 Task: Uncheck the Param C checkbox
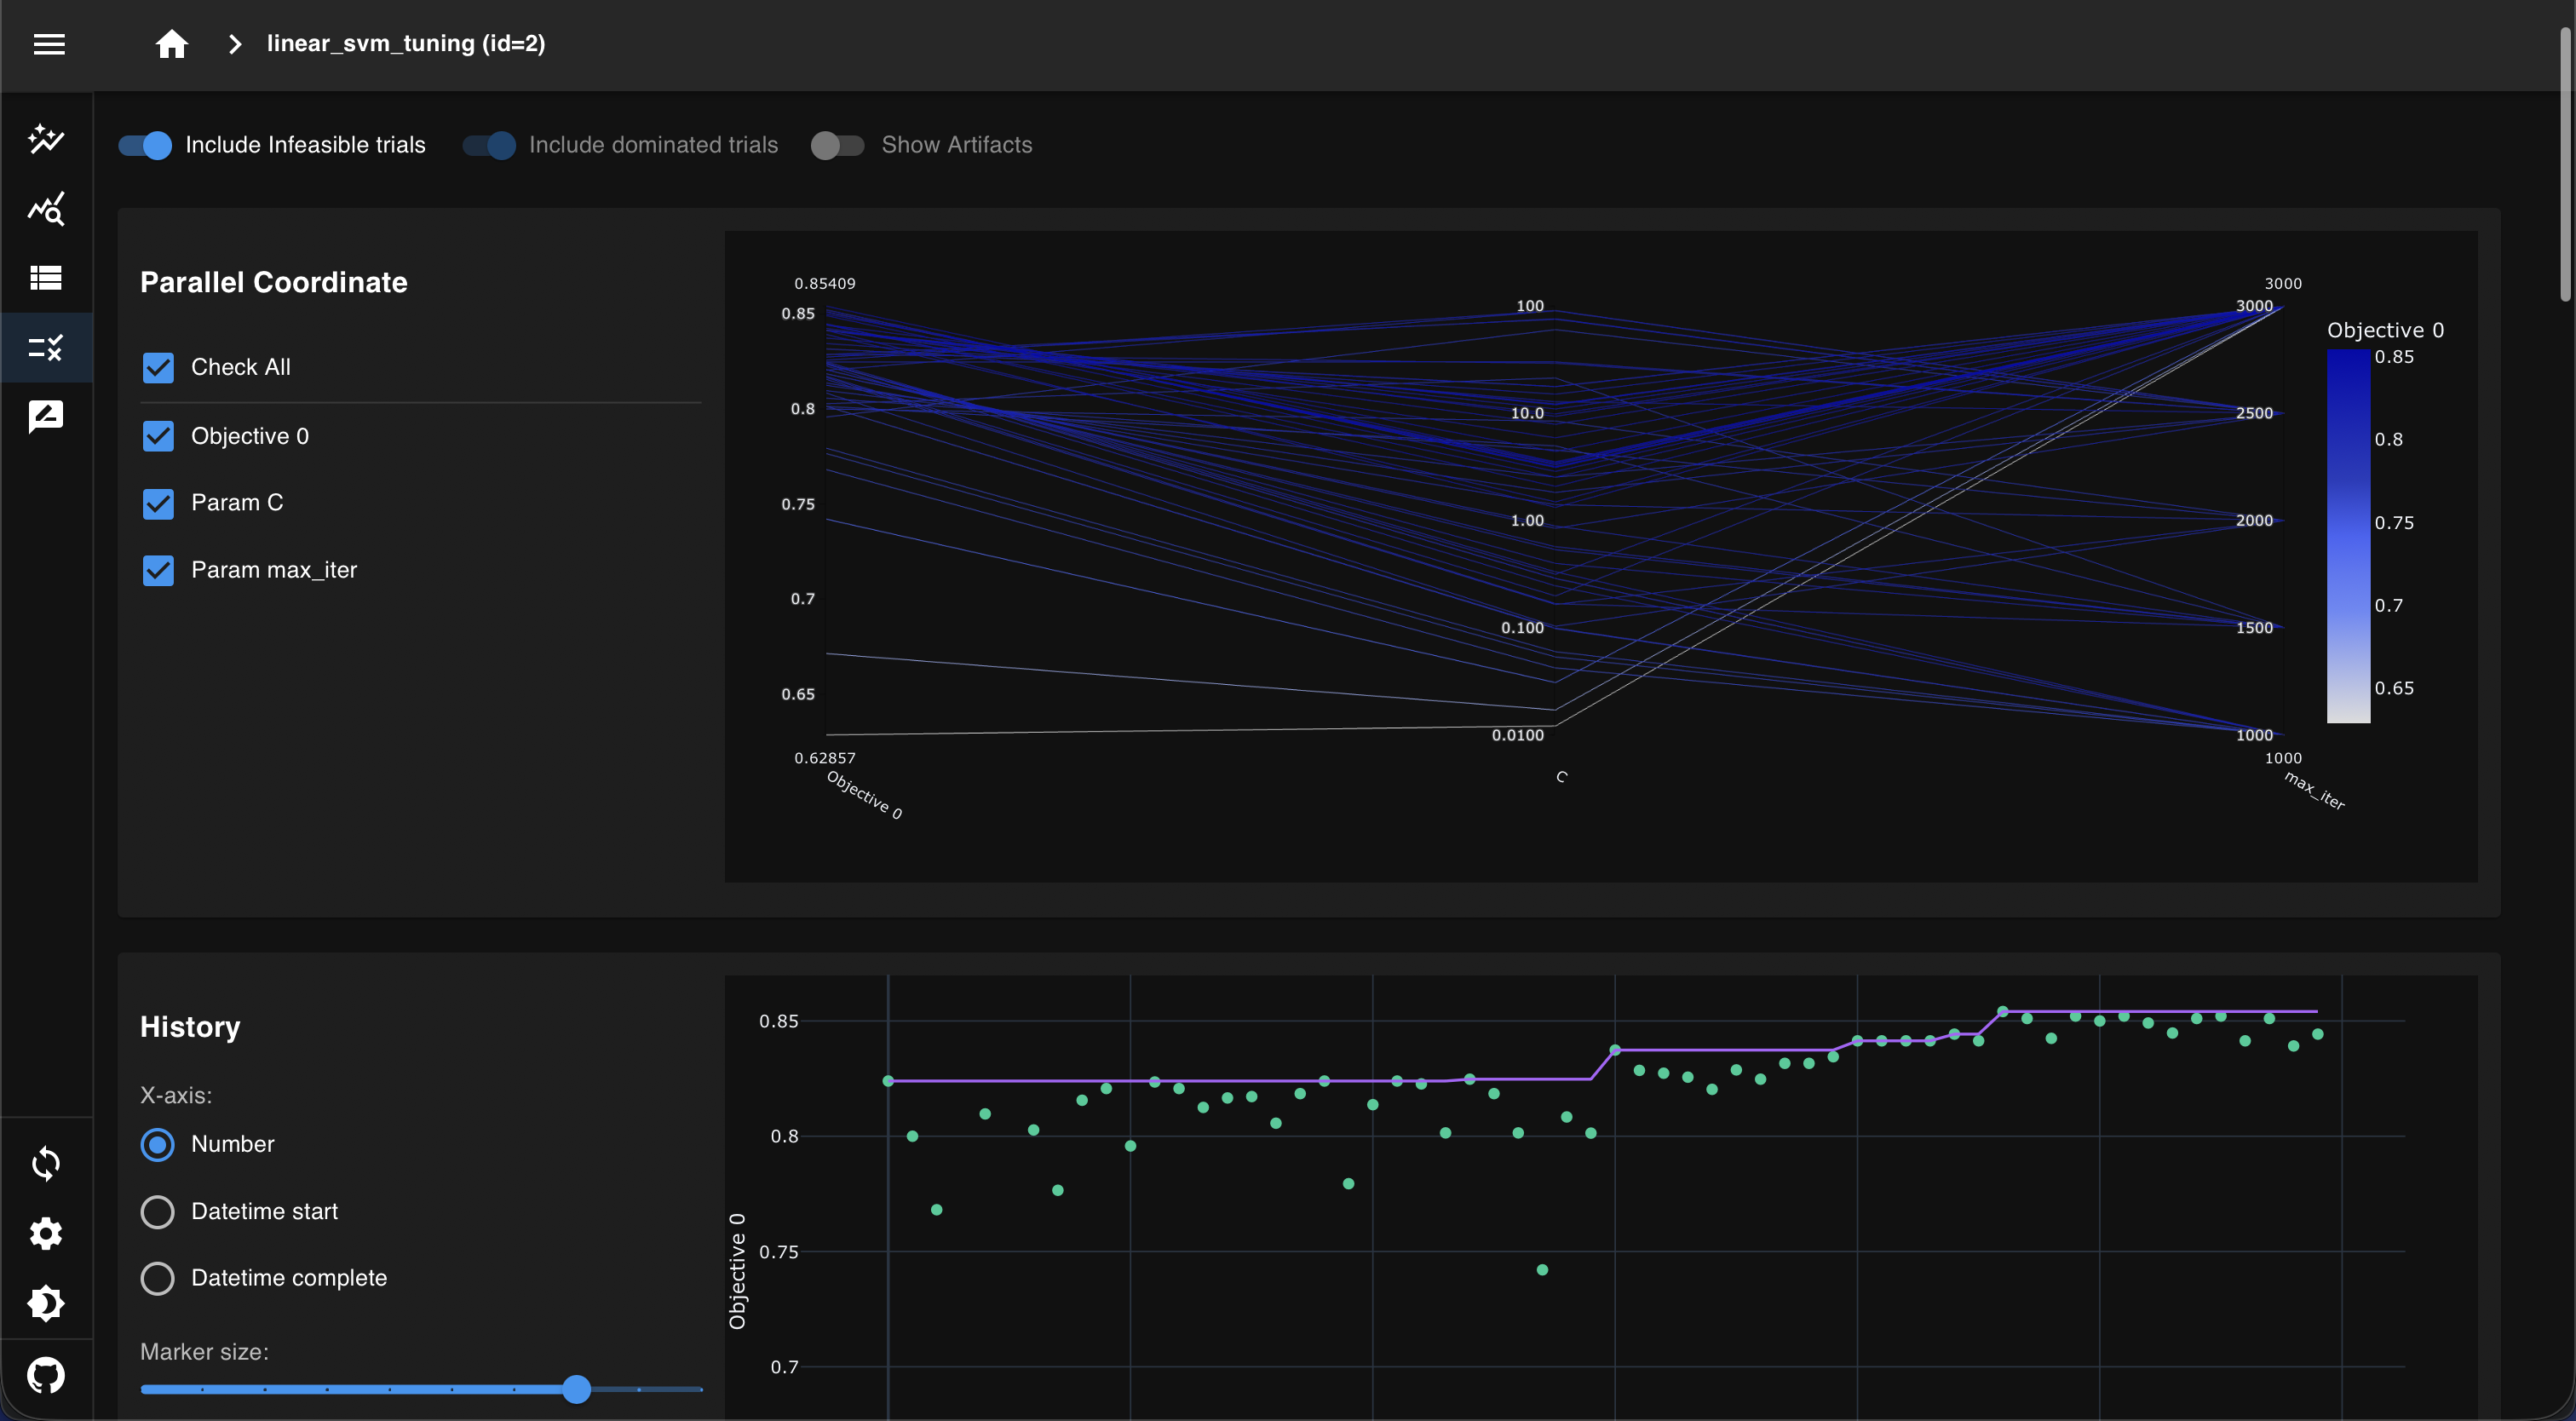click(158, 503)
